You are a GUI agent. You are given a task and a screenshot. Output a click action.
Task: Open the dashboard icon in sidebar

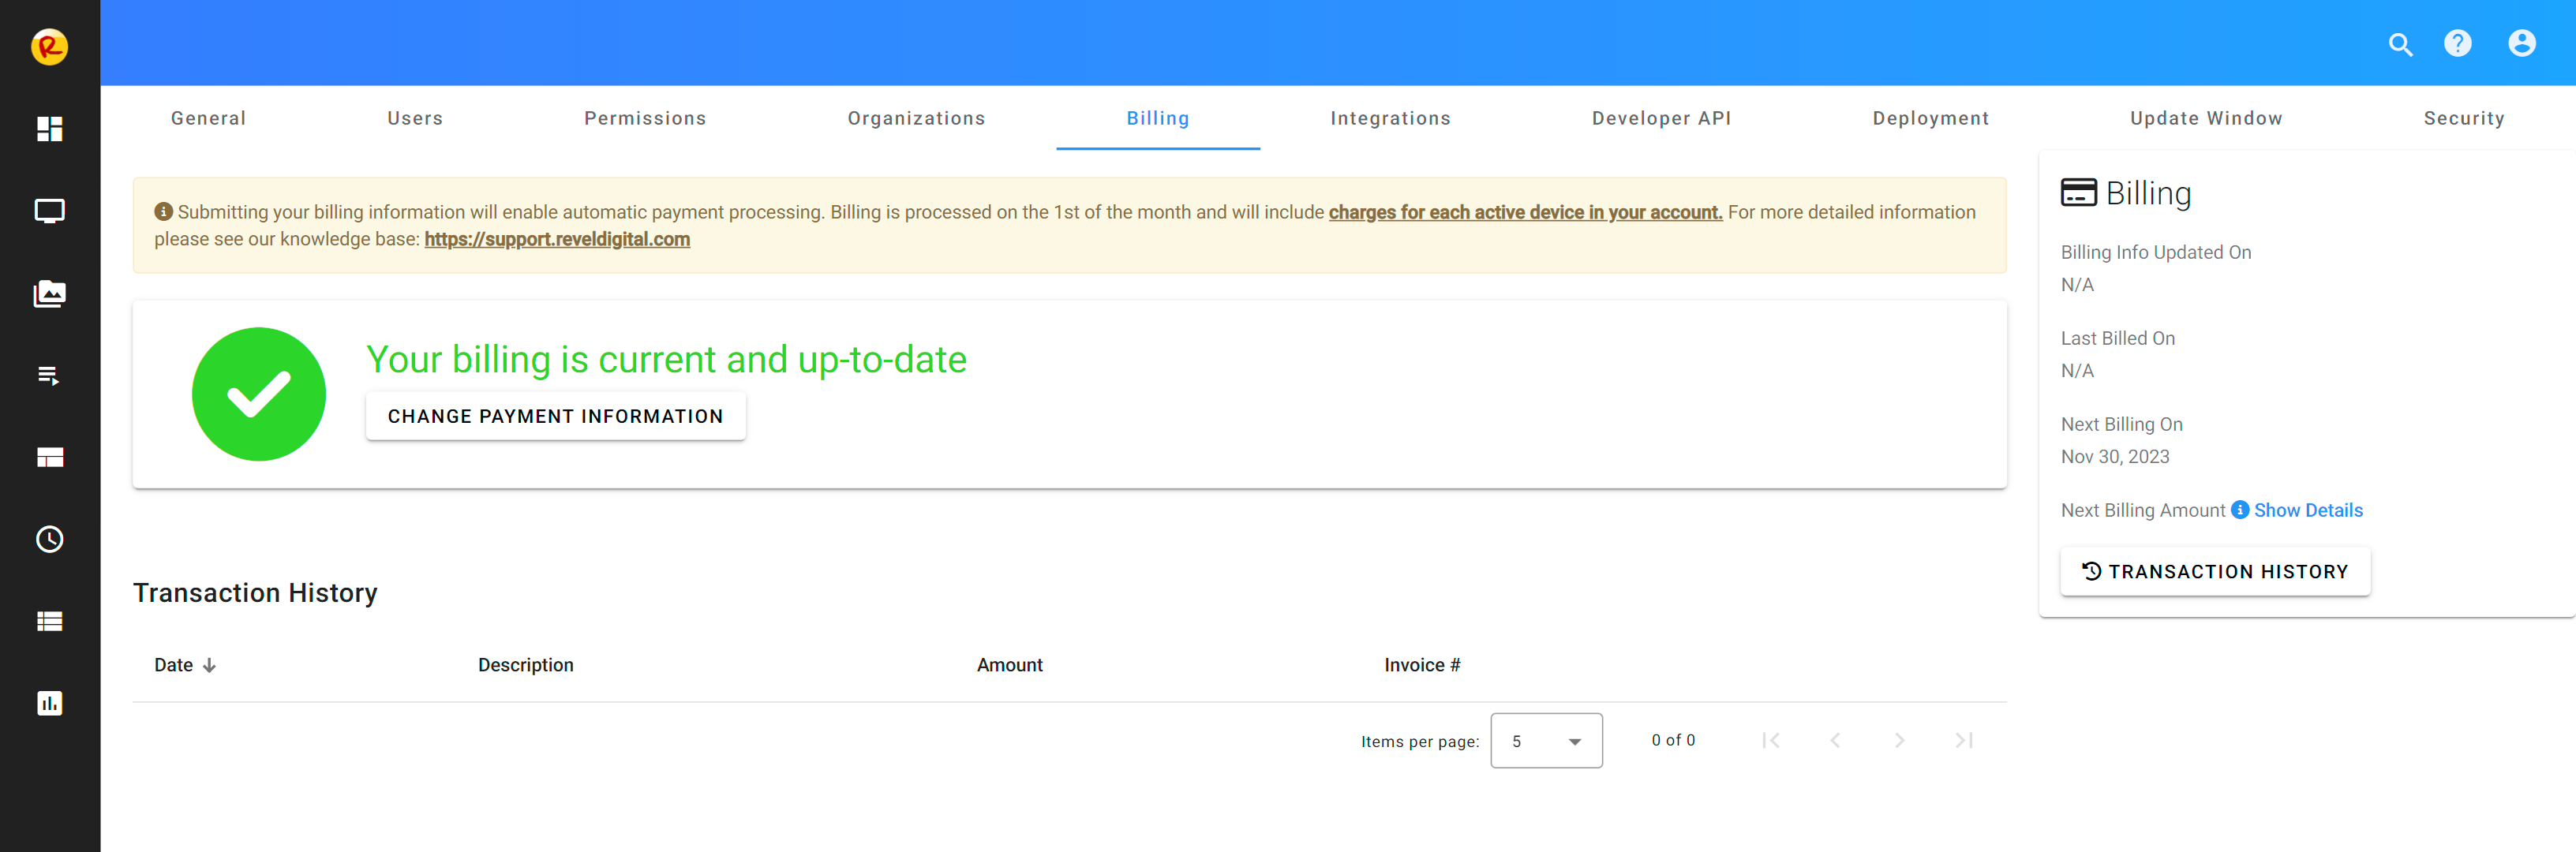49,129
